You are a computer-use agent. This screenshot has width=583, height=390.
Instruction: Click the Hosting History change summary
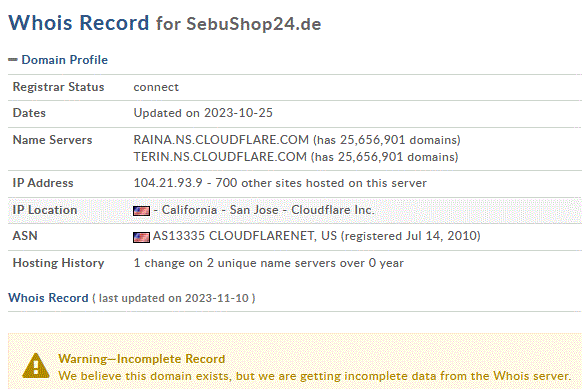point(268,263)
